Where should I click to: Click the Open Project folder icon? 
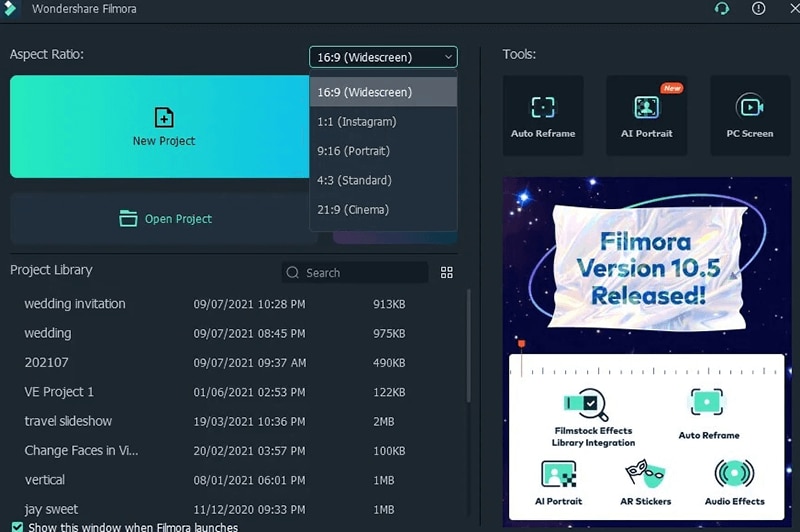tap(128, 218)
